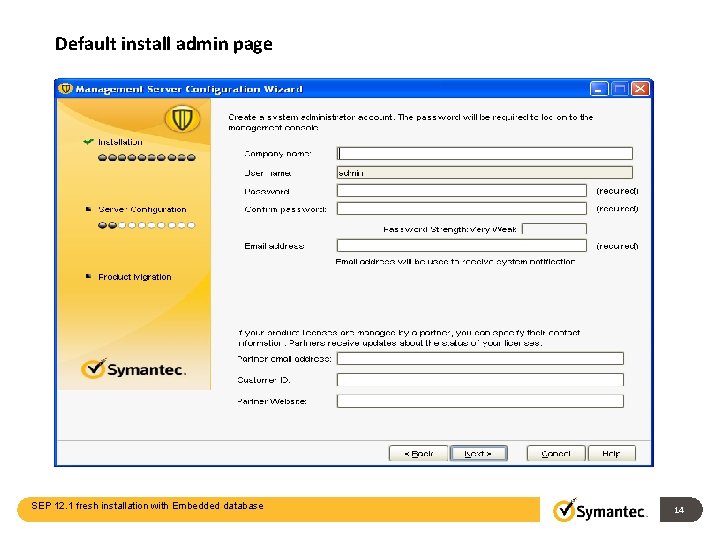The image size is (720, 540).
Task: Click the Server Configuration step label
Action: coord(142,209)
